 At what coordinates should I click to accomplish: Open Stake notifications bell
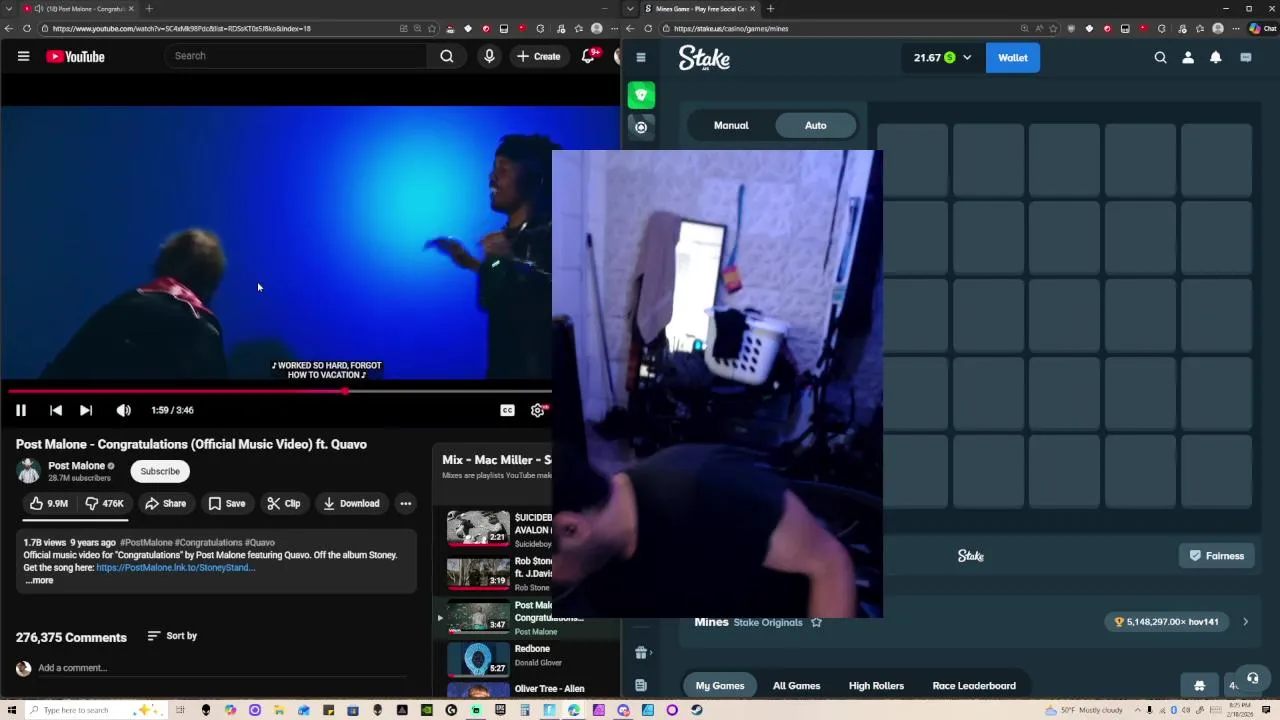1216,57
